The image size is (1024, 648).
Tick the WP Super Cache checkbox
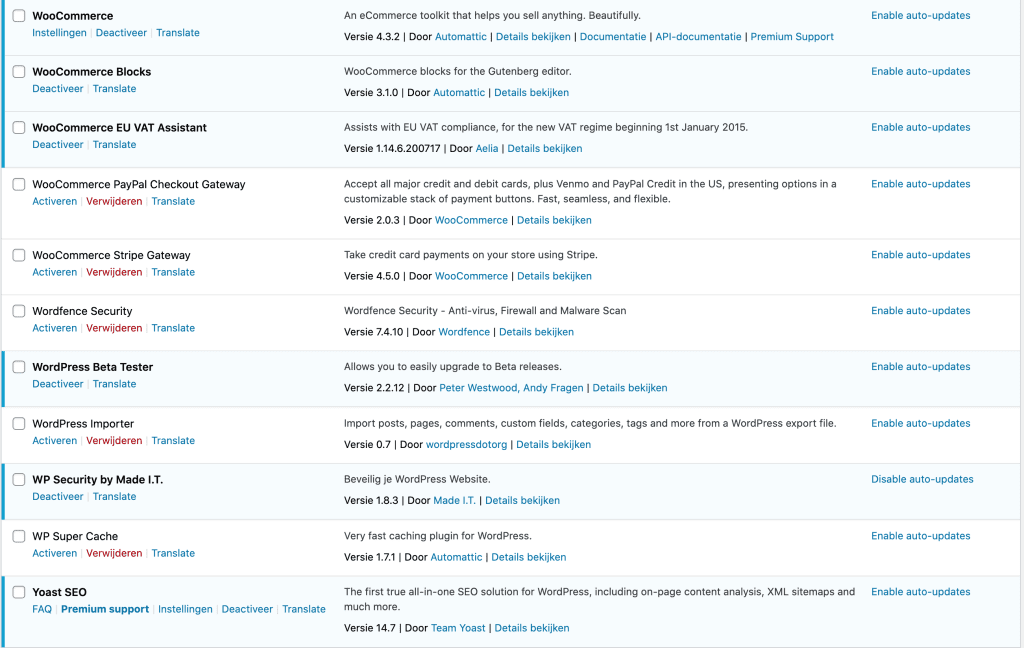(x=19, y=536)
